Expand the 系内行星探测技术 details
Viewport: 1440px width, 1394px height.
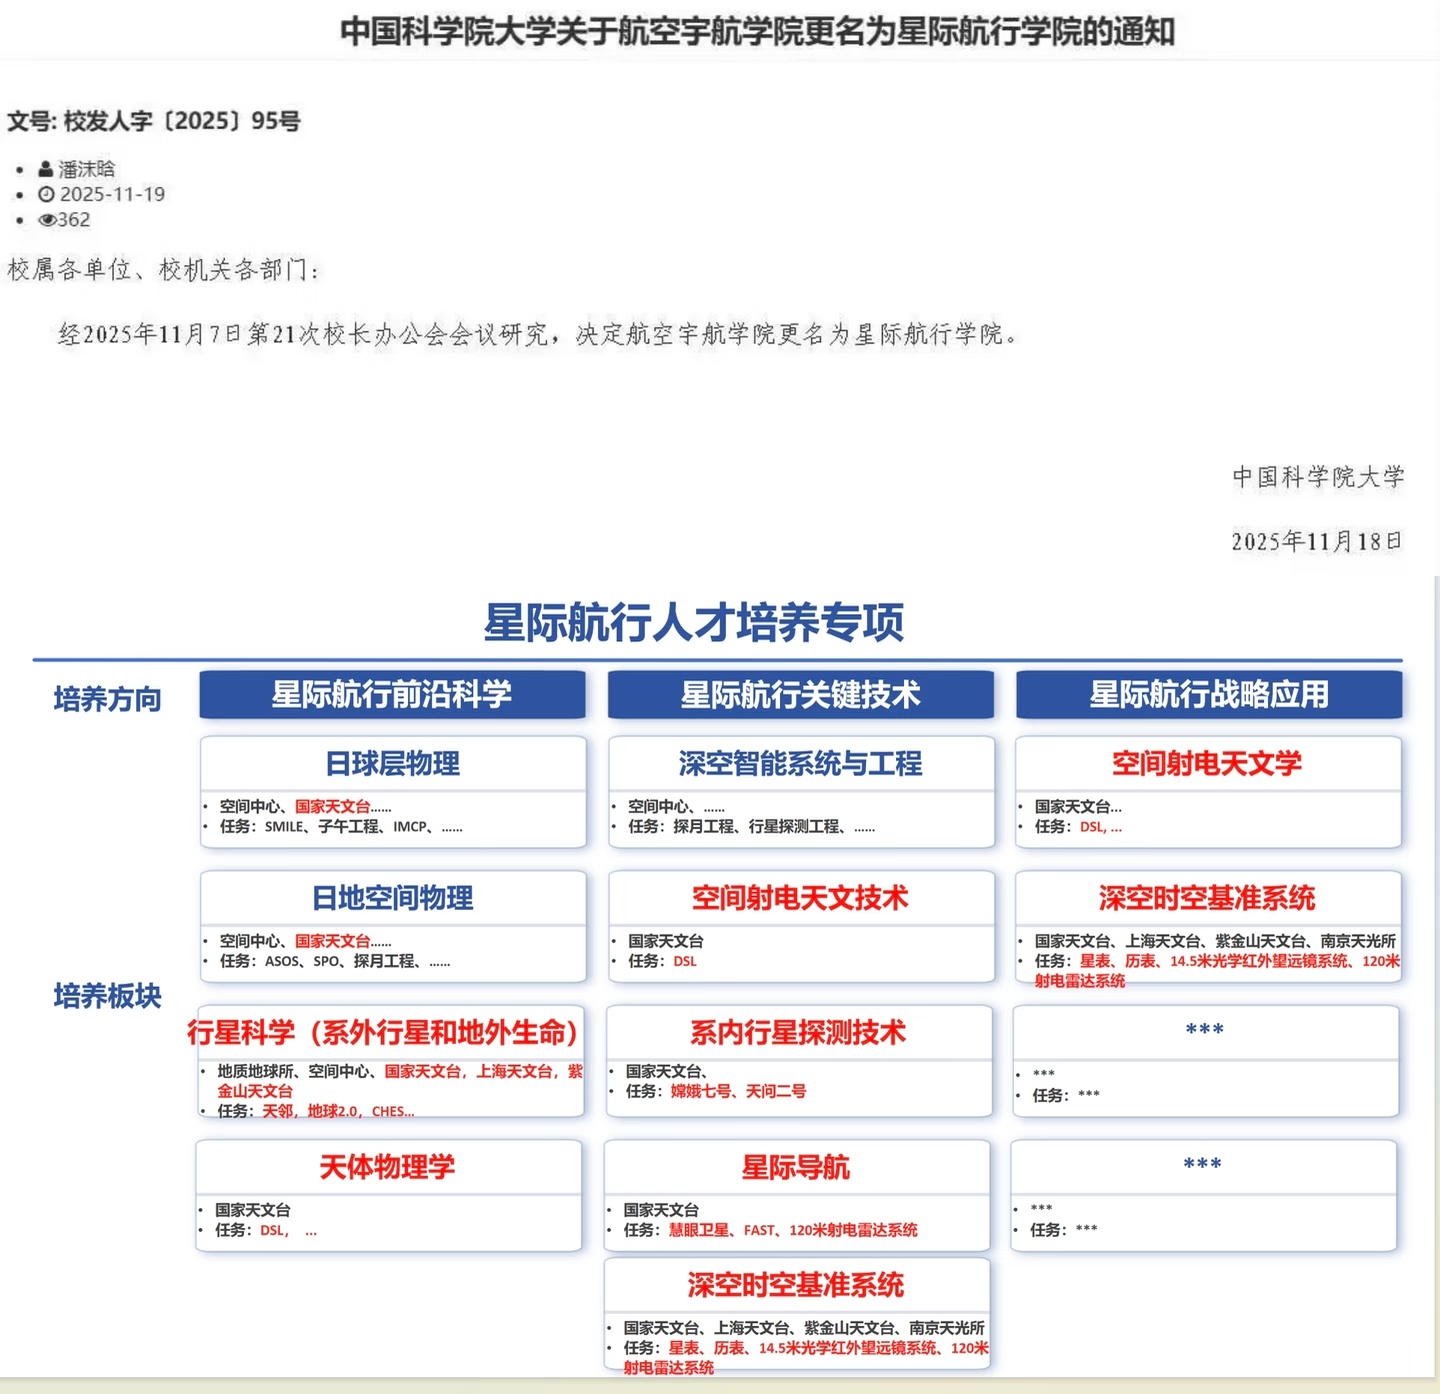coord(800,1032)
